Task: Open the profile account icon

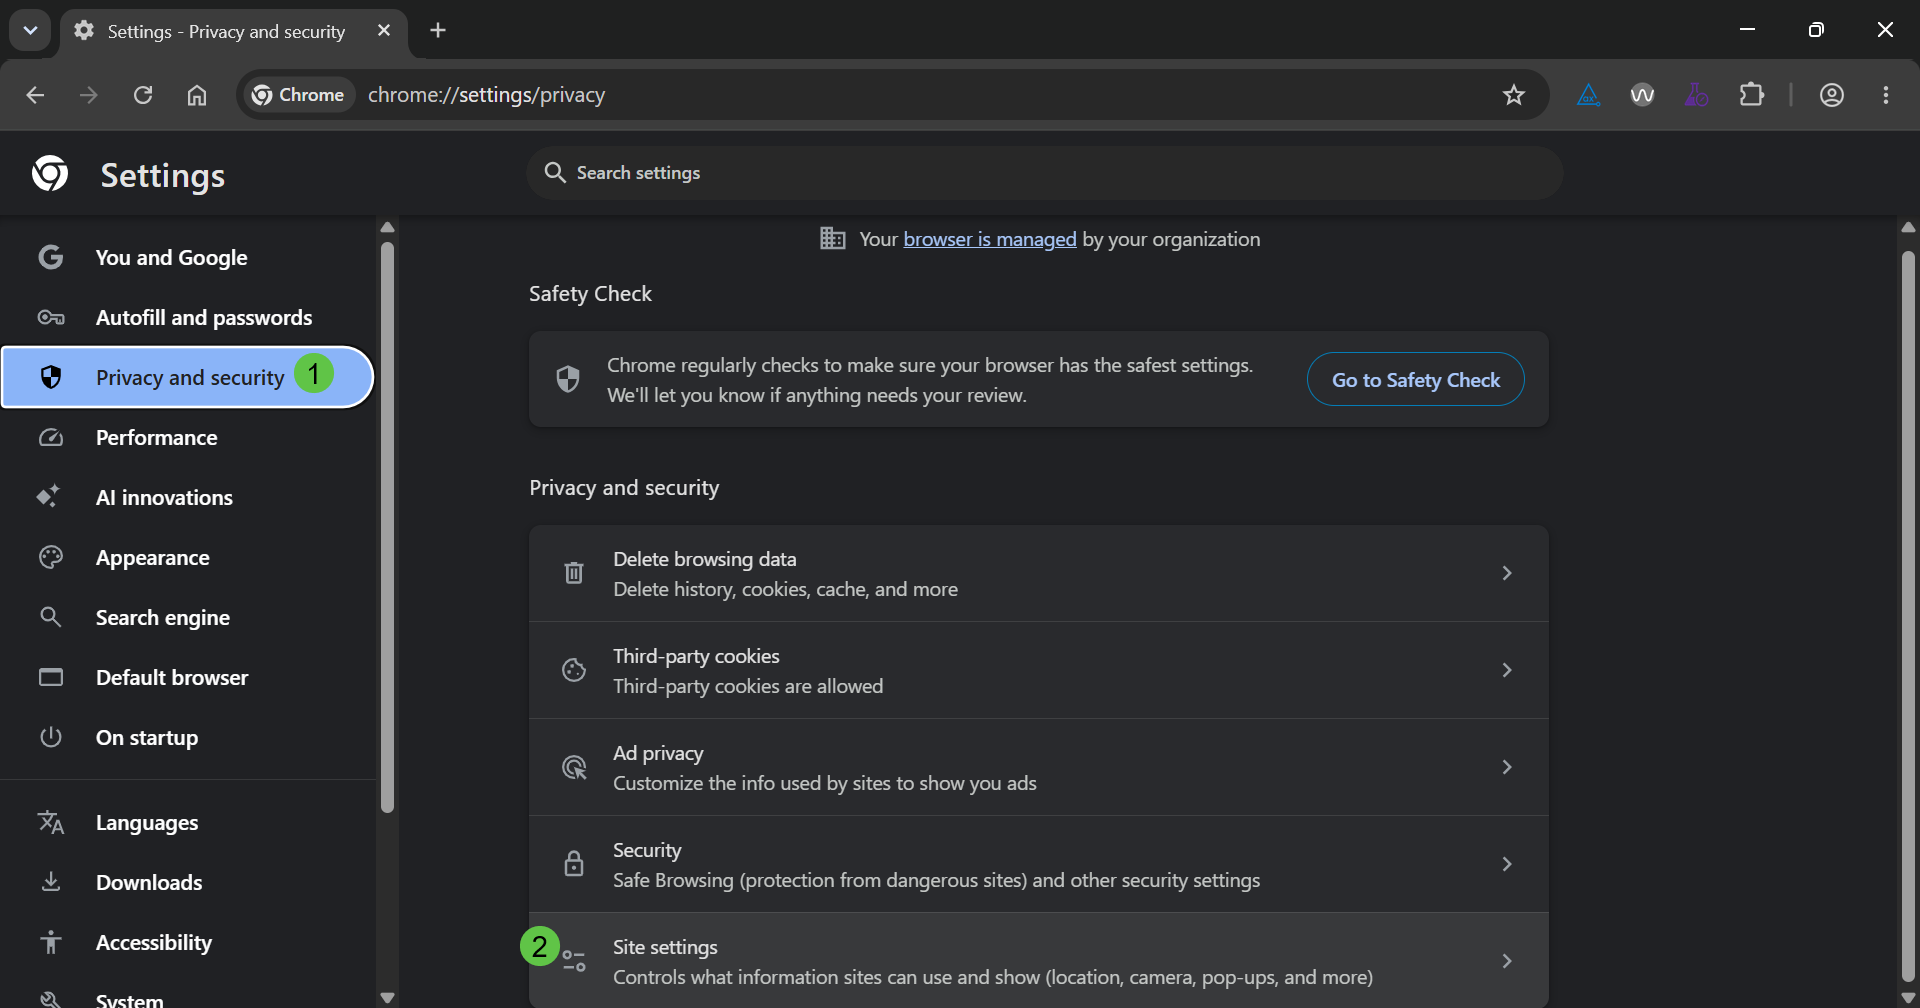Action: tap(1832, 95)
